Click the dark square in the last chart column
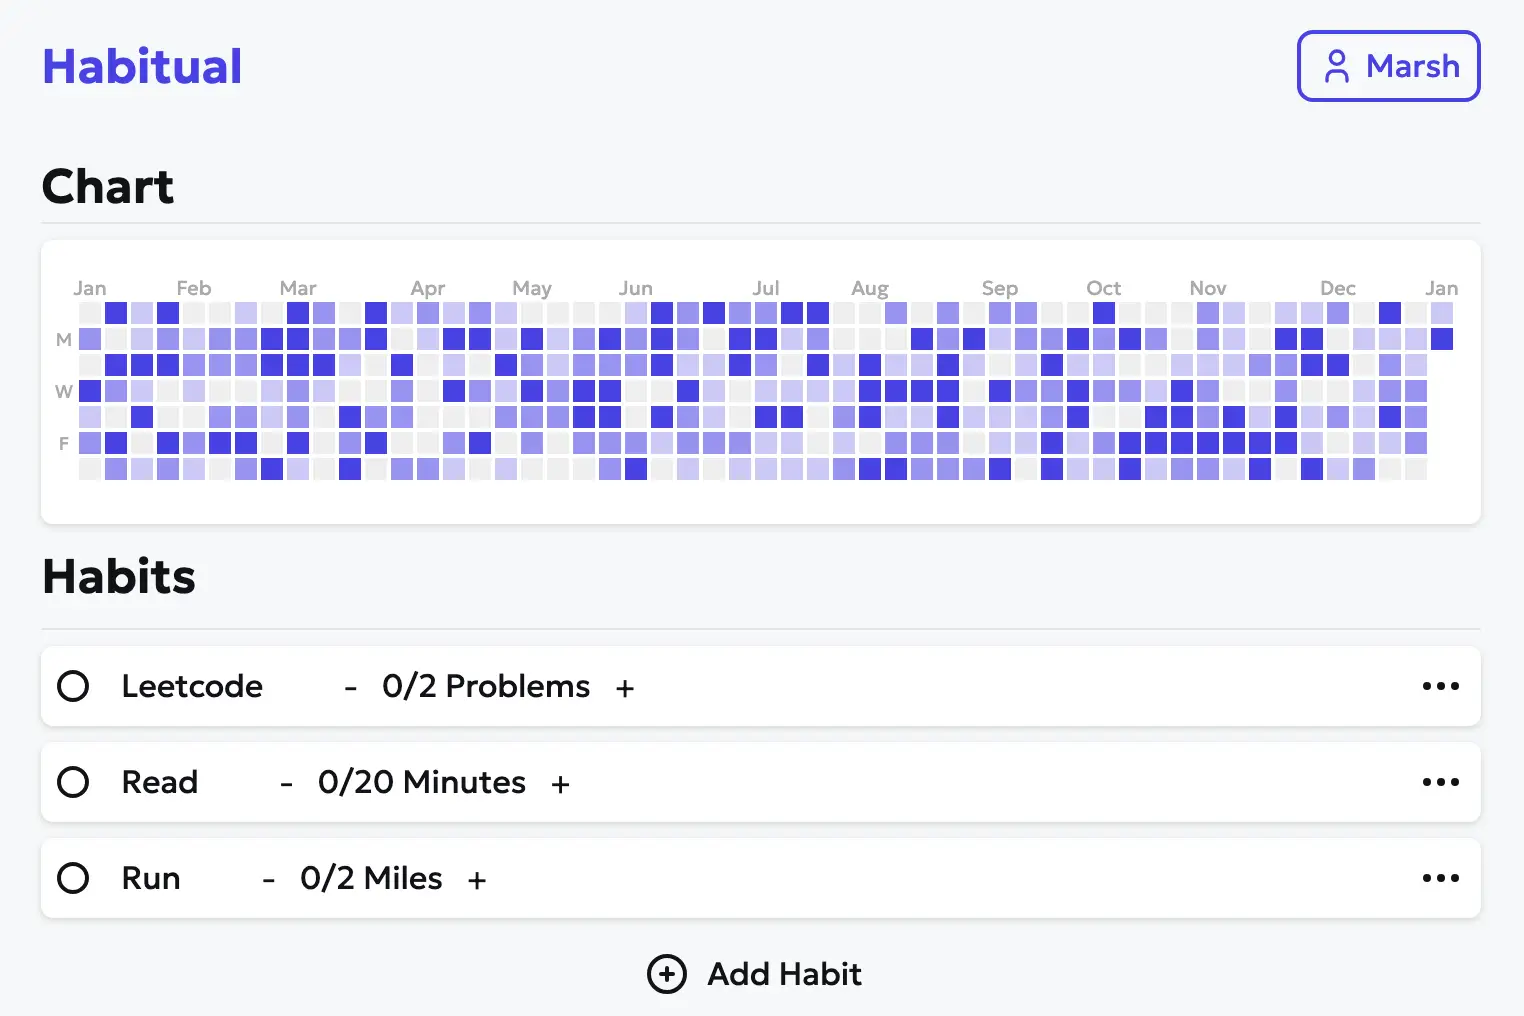 coord(1441,339)
